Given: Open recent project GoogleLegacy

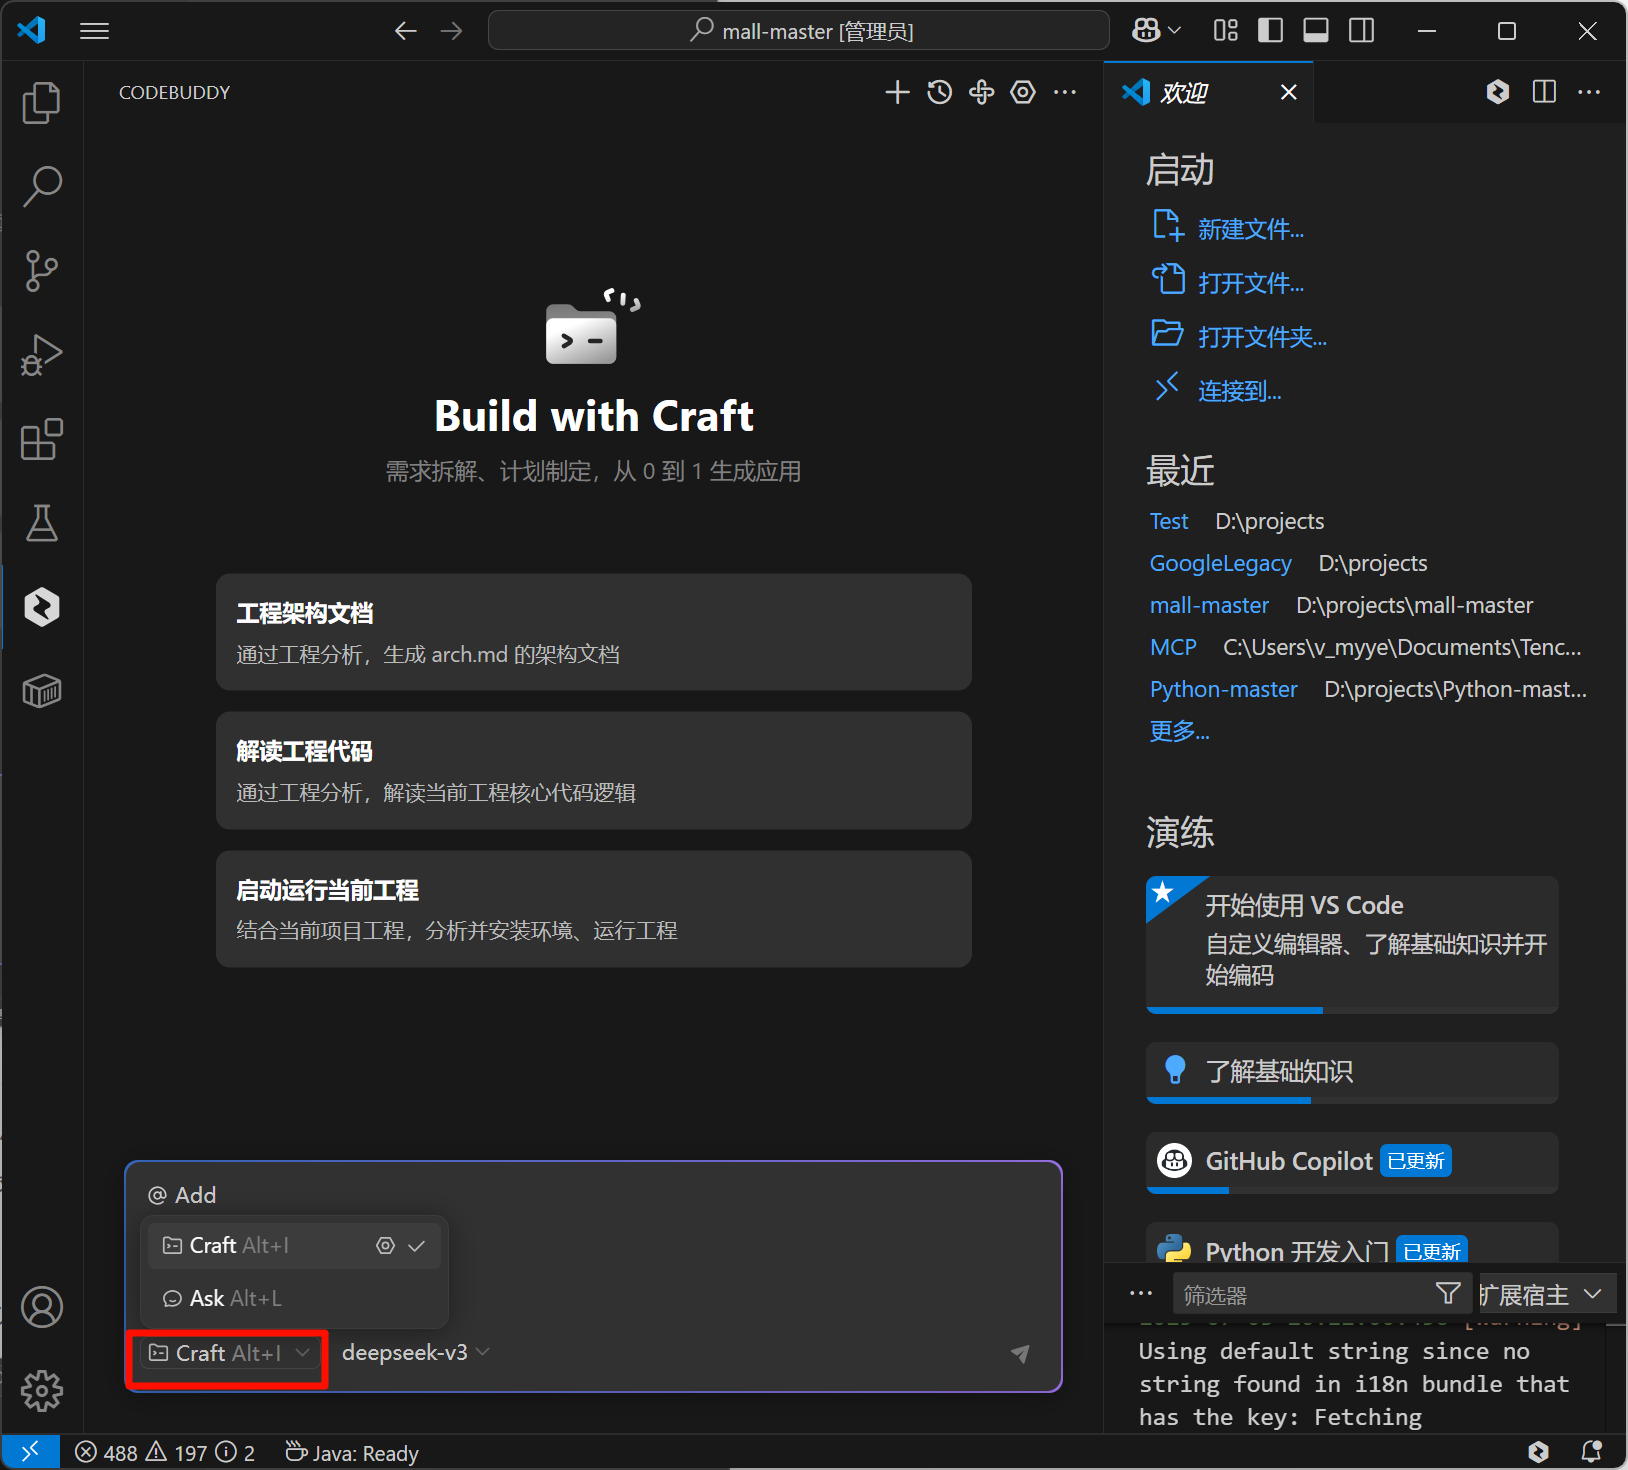Looking at the screenshot, I should [x=1220, y=563].
